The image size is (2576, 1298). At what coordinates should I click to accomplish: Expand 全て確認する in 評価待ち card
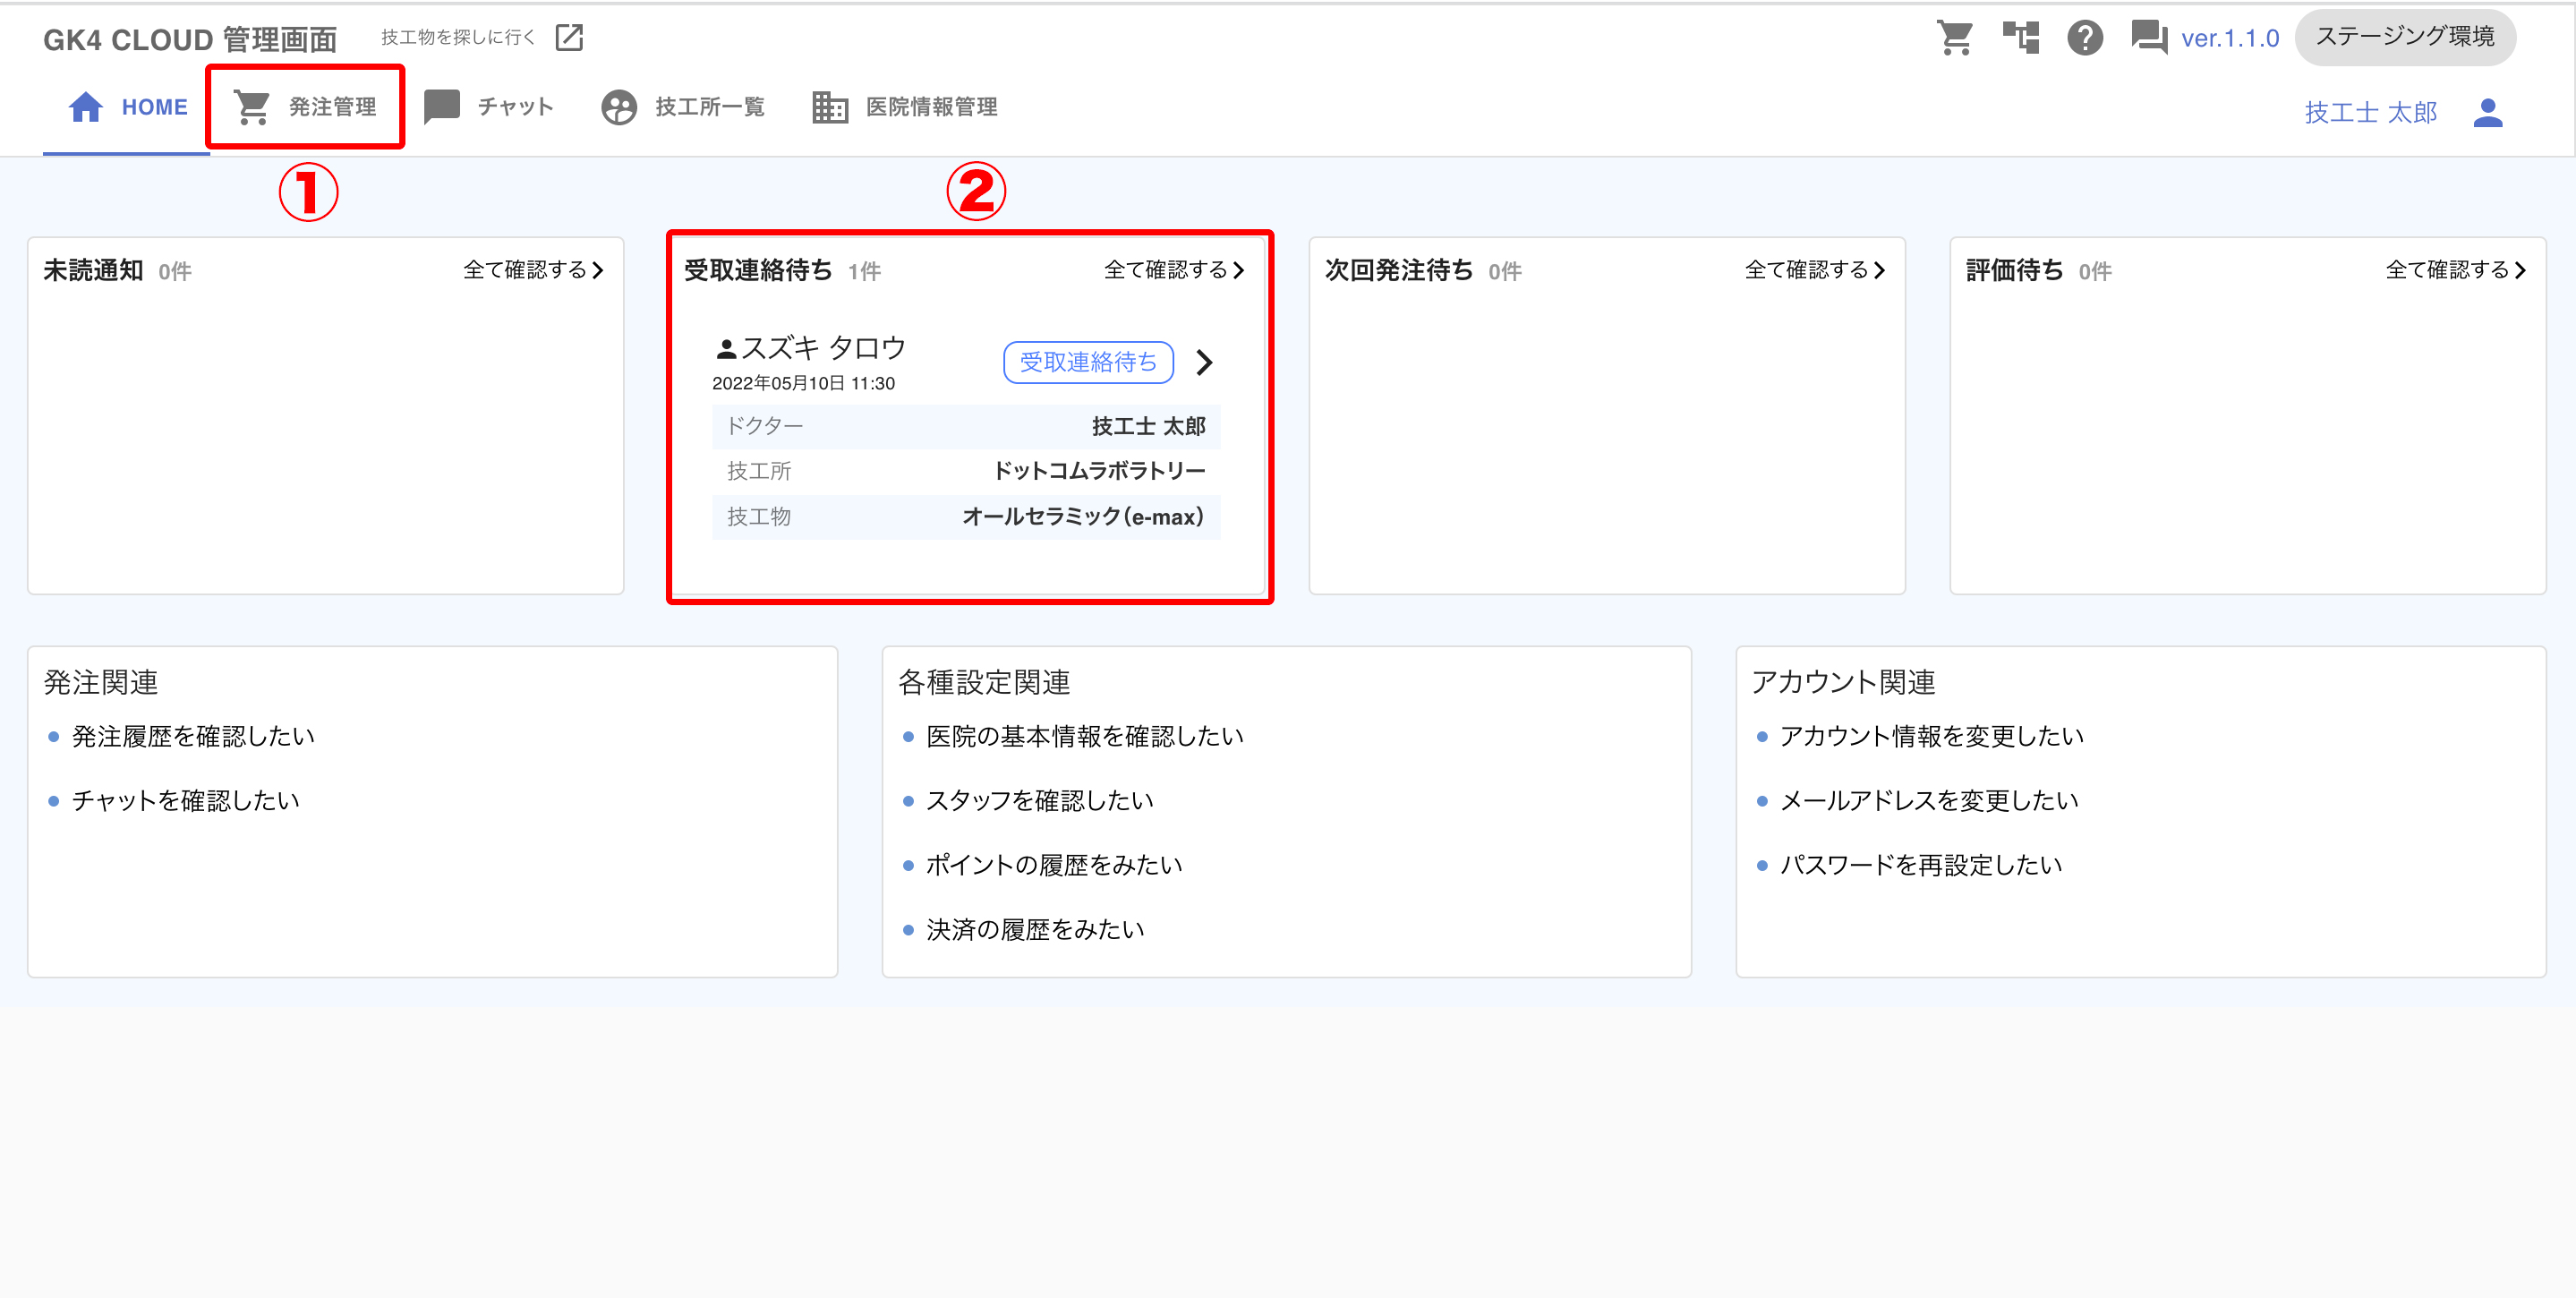click(x=2455, y=270)
